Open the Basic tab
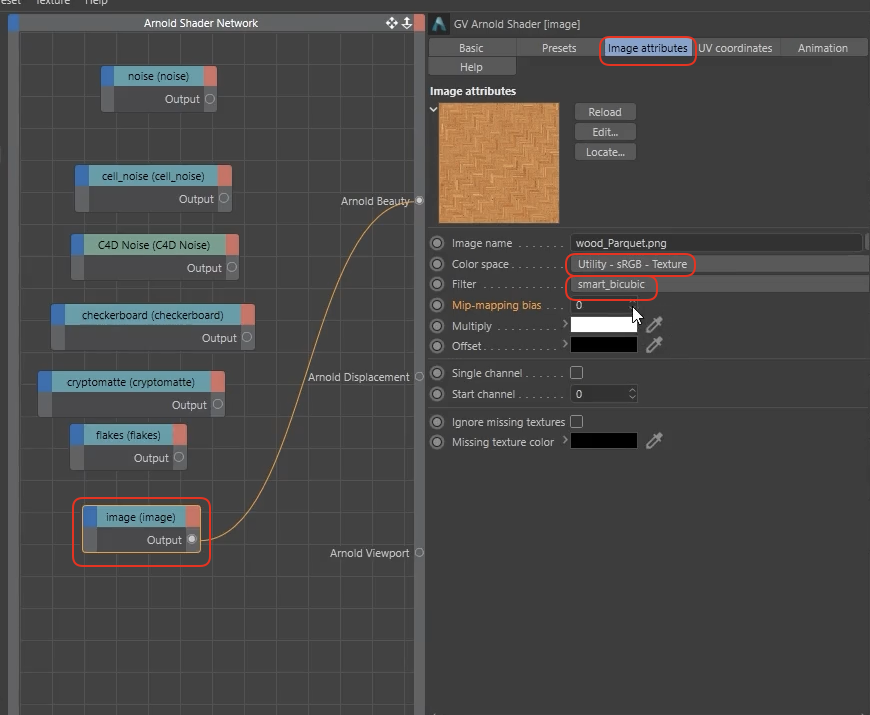The image size is (870, 715). click(x=471, y=48)
